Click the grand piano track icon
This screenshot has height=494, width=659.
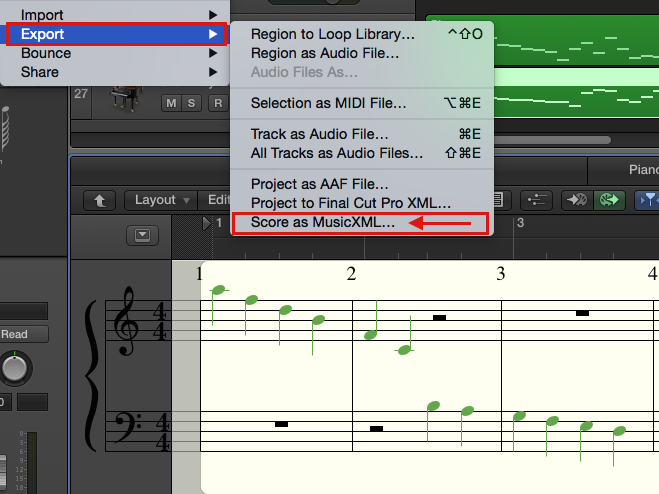coord(125,99)
